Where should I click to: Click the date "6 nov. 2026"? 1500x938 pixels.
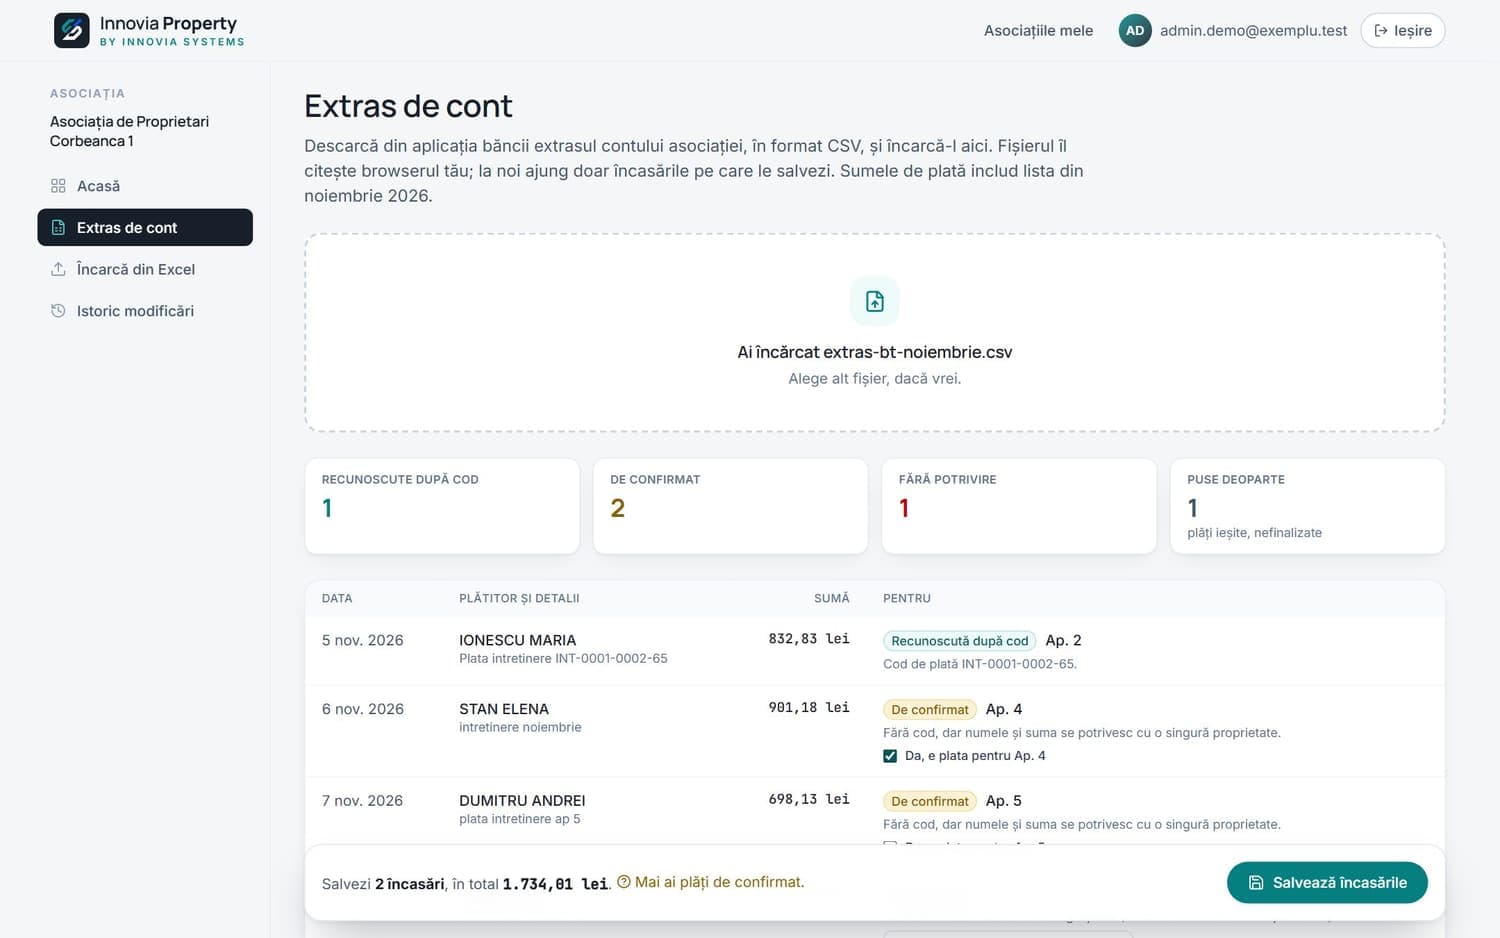pyautogui.click(x=363, y=709)
